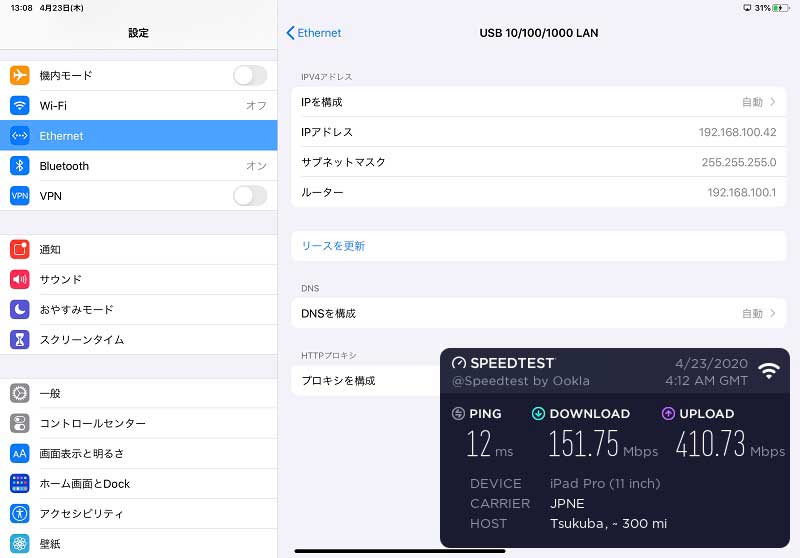800x558 pixels.
Task: Open Wi-Fi settings row
Action: click(x=139, y=106)
